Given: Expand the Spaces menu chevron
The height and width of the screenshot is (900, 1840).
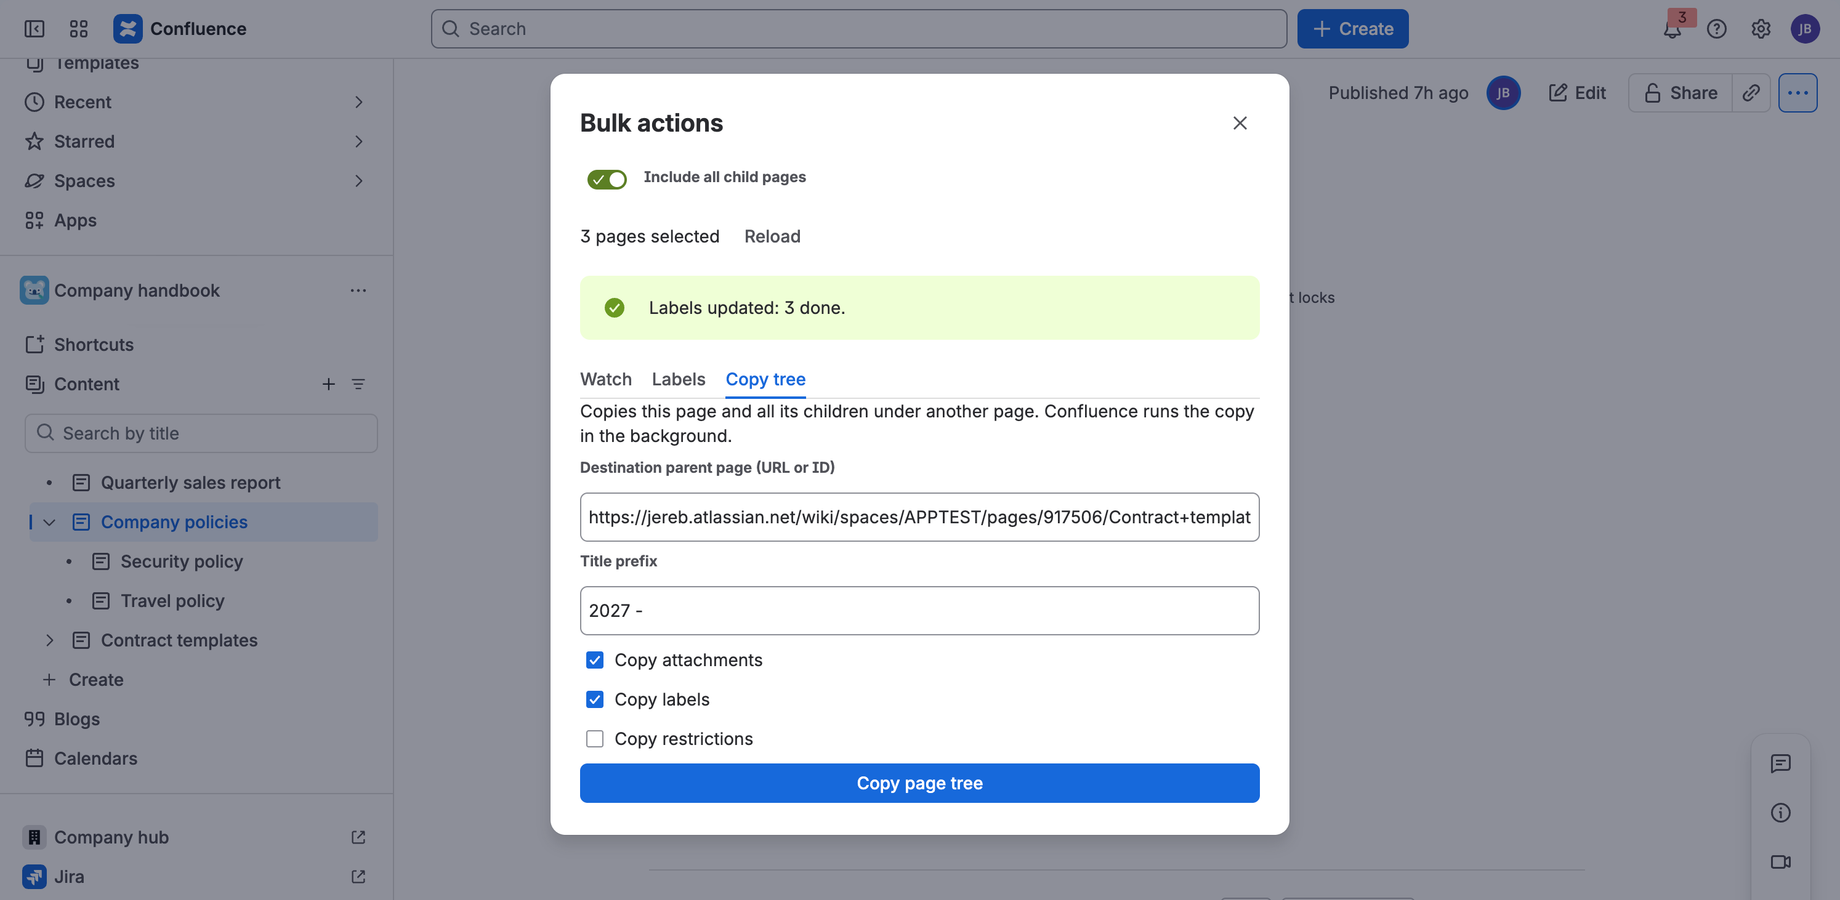Looking at the screenshot, I should pos(358,181).
